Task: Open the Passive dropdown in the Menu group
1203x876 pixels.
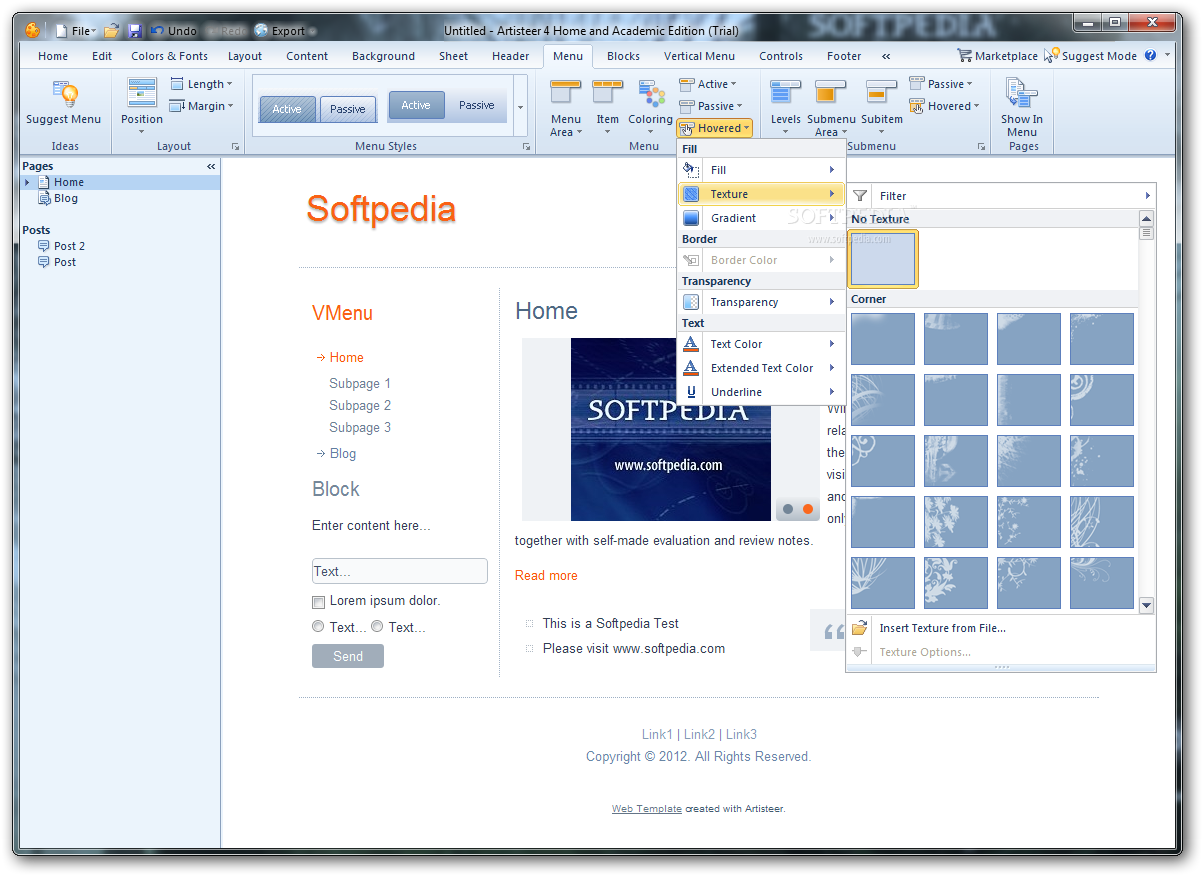Action: click(710, 106)
